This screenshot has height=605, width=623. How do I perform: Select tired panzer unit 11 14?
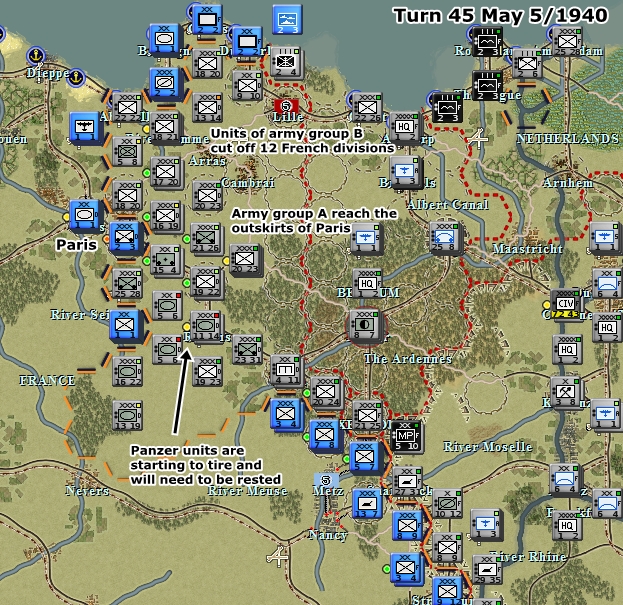(205, 326)
